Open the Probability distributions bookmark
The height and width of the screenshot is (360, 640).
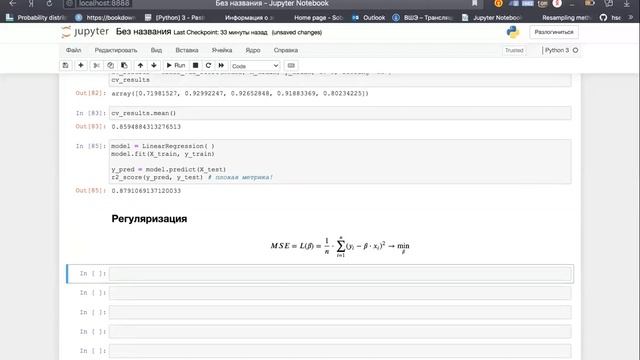click(36, 18)
